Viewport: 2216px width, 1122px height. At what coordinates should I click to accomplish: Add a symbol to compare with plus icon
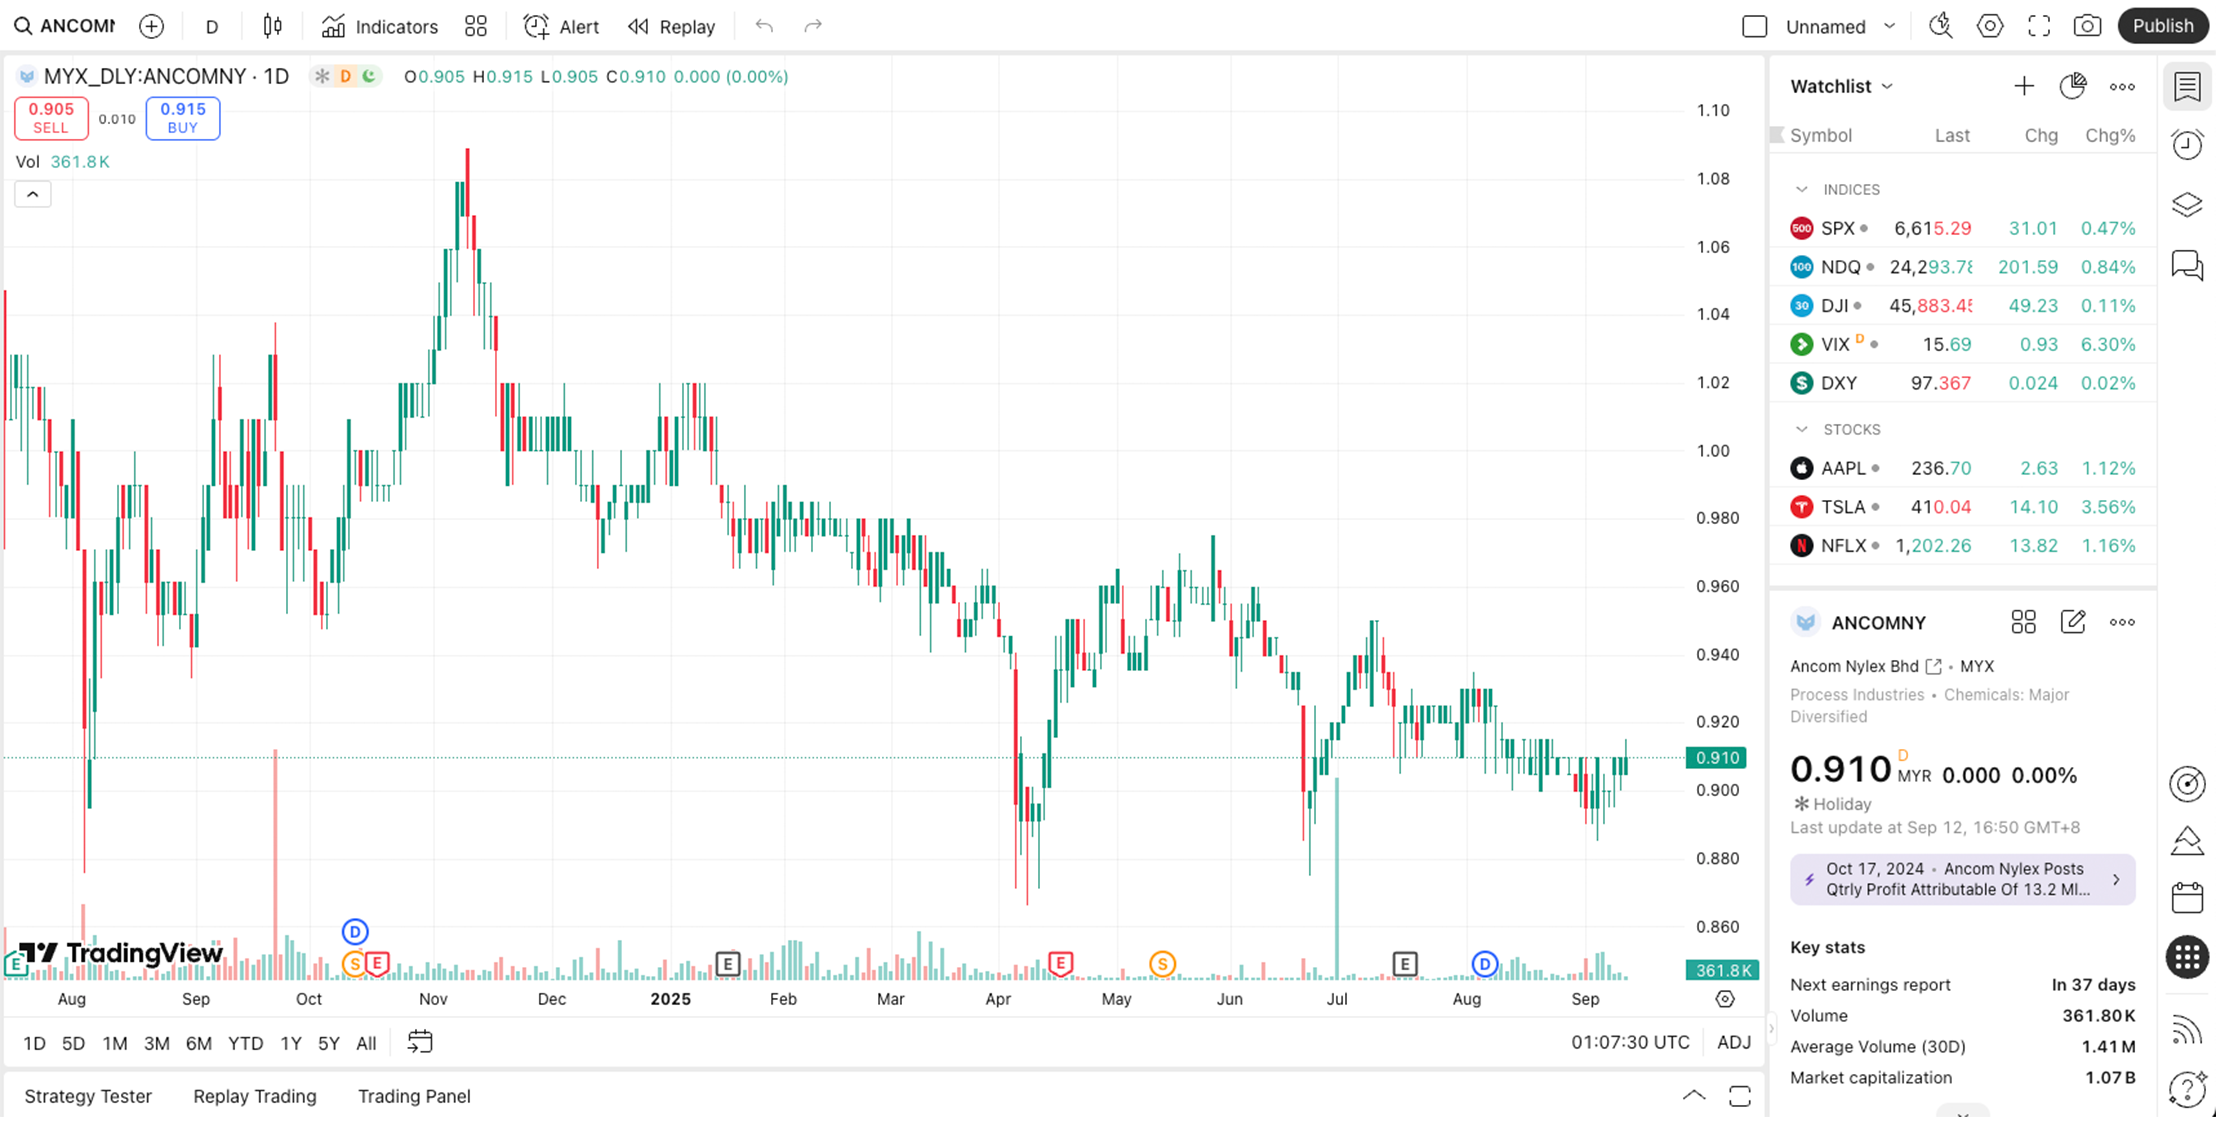151,26
